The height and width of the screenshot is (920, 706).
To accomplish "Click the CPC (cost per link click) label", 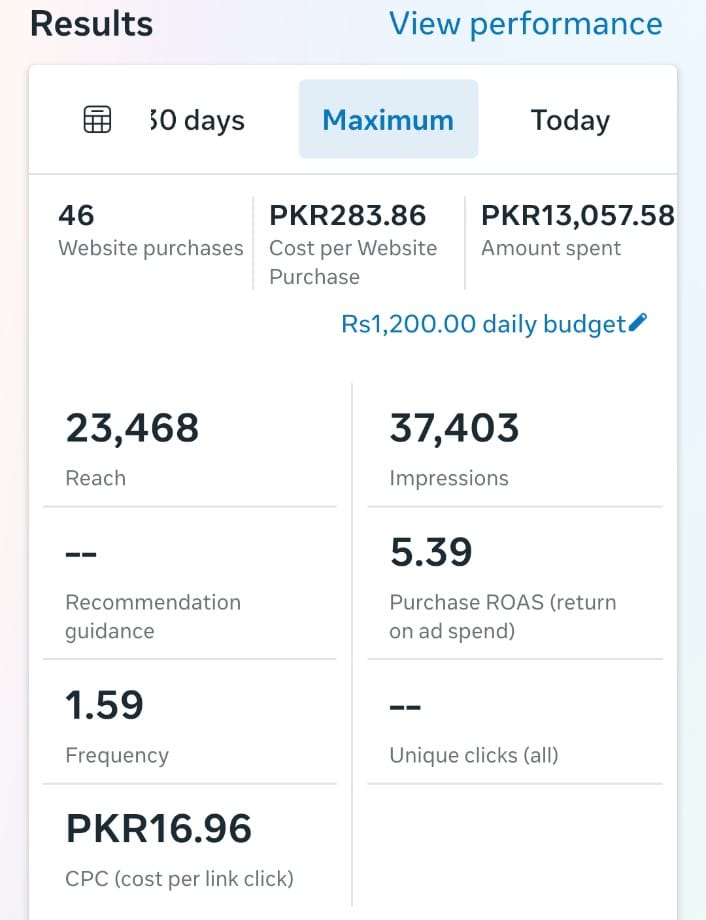I will [x=180, y=879].
